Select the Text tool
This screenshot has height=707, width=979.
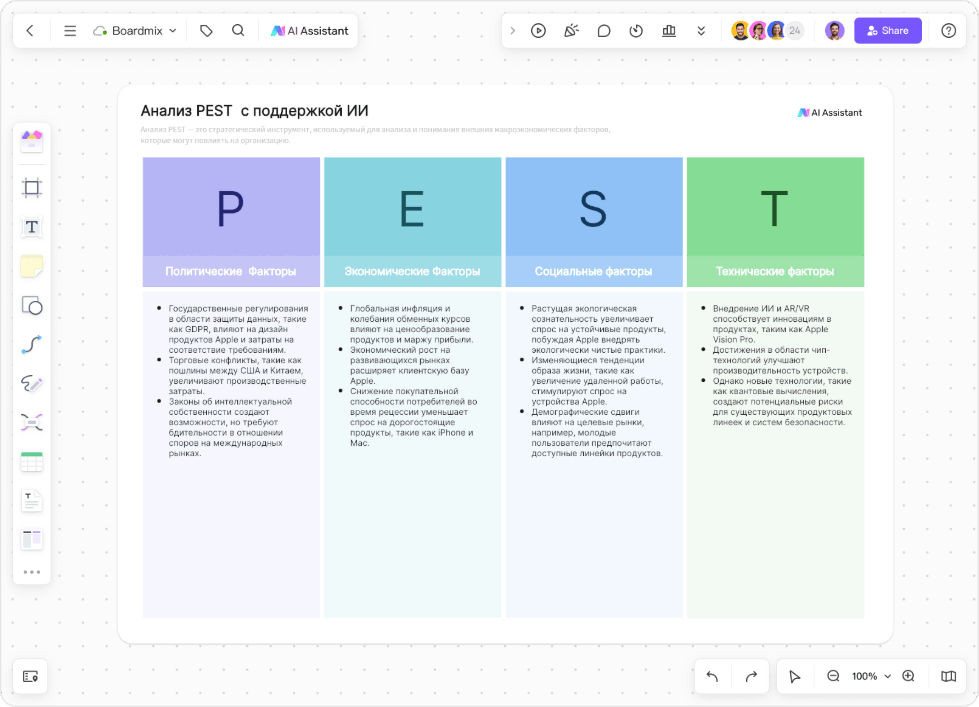point(32,227)
